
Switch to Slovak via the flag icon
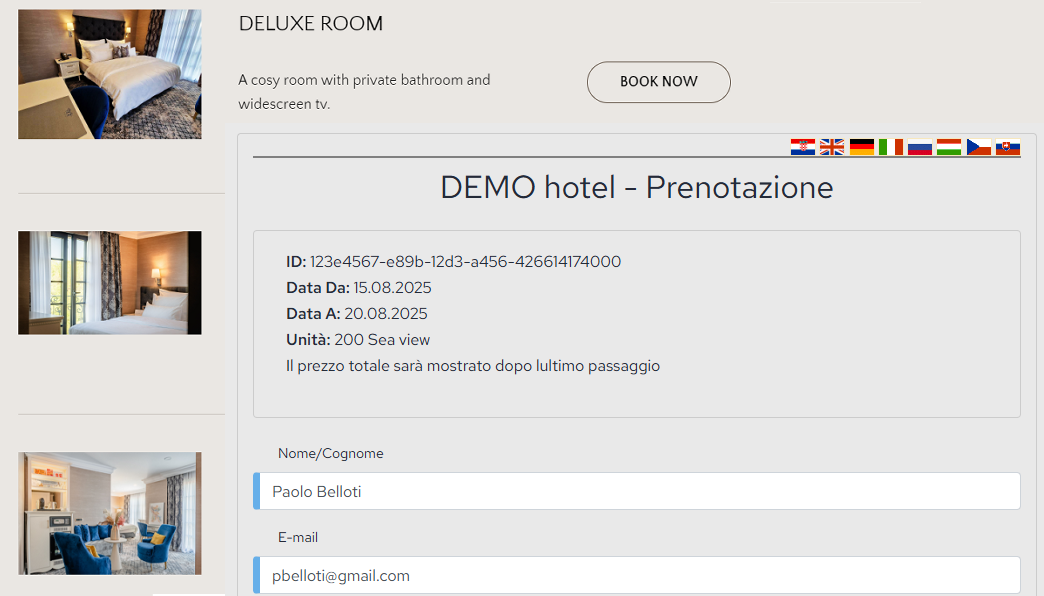tap(1007, 146)
